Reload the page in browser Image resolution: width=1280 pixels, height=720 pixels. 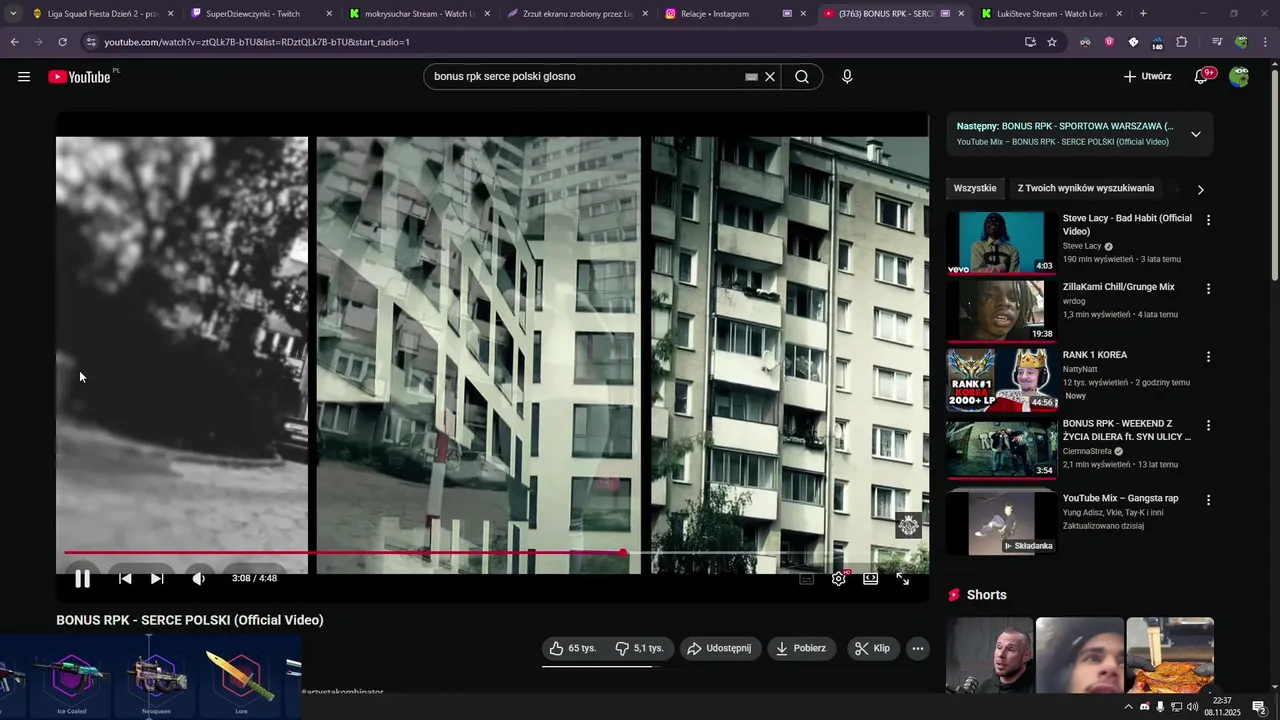coord(62,42)
